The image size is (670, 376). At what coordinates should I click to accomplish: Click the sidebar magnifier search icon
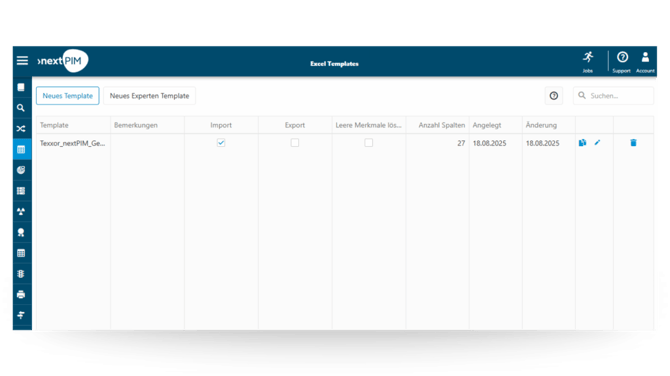click(21, 108)
